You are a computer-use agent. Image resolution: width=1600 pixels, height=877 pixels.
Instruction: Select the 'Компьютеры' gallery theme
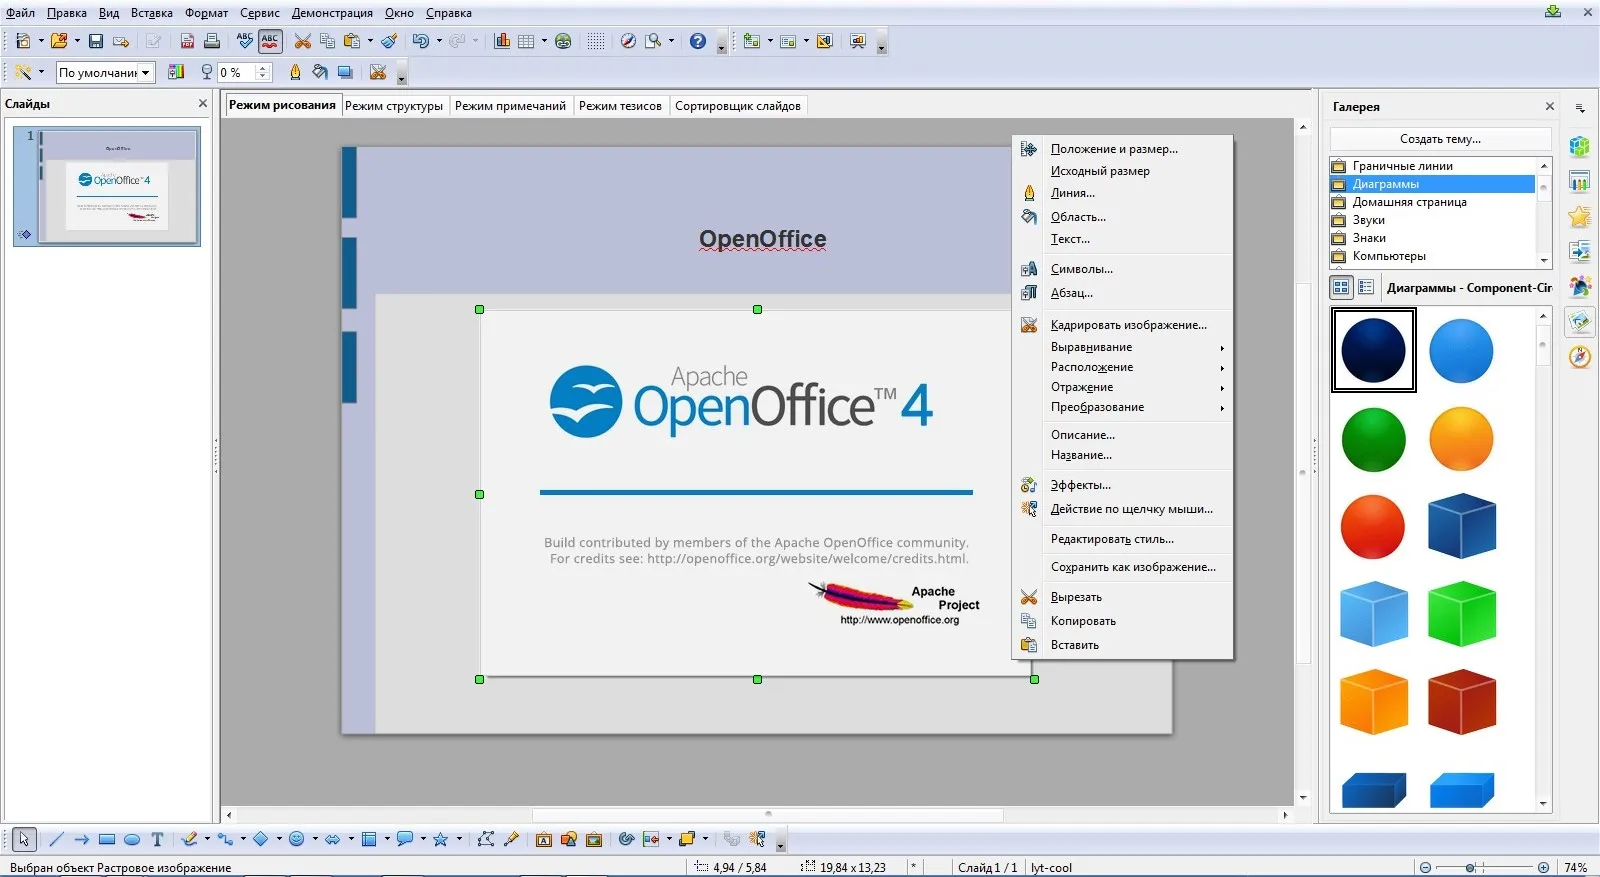click(x=1432, y=256)
